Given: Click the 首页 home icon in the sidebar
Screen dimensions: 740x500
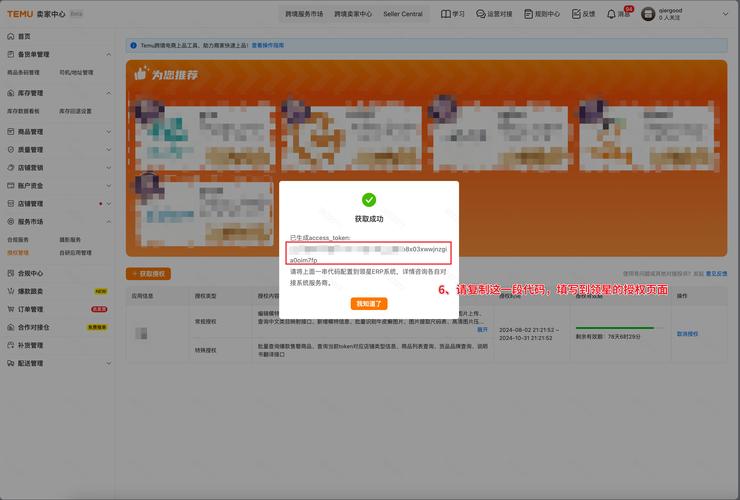Looking at the screenshot, I should click(x=10, y=36).
